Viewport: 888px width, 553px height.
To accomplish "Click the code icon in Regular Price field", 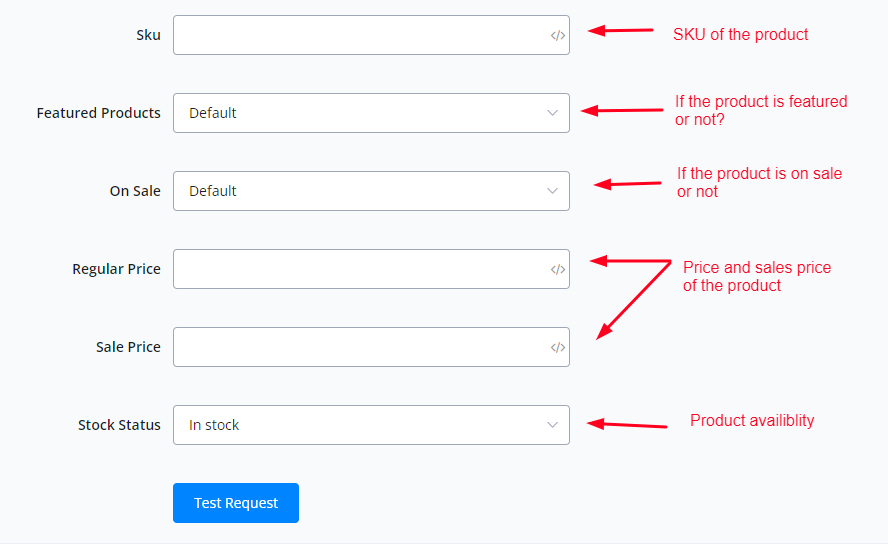I will point(558,269).
